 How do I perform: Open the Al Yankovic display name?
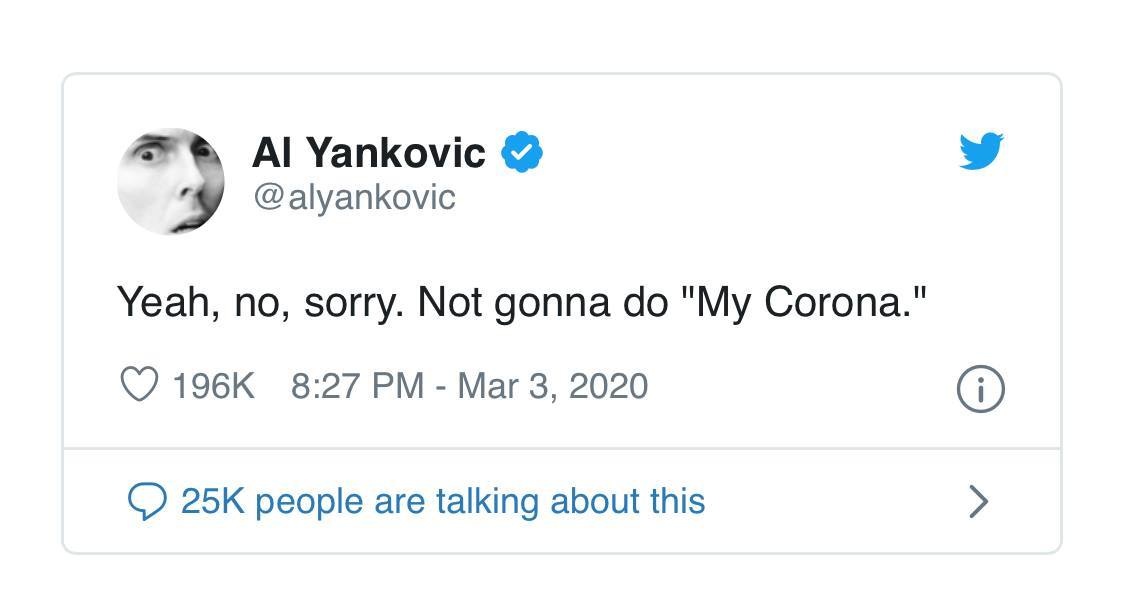click(x=368, y=153)
